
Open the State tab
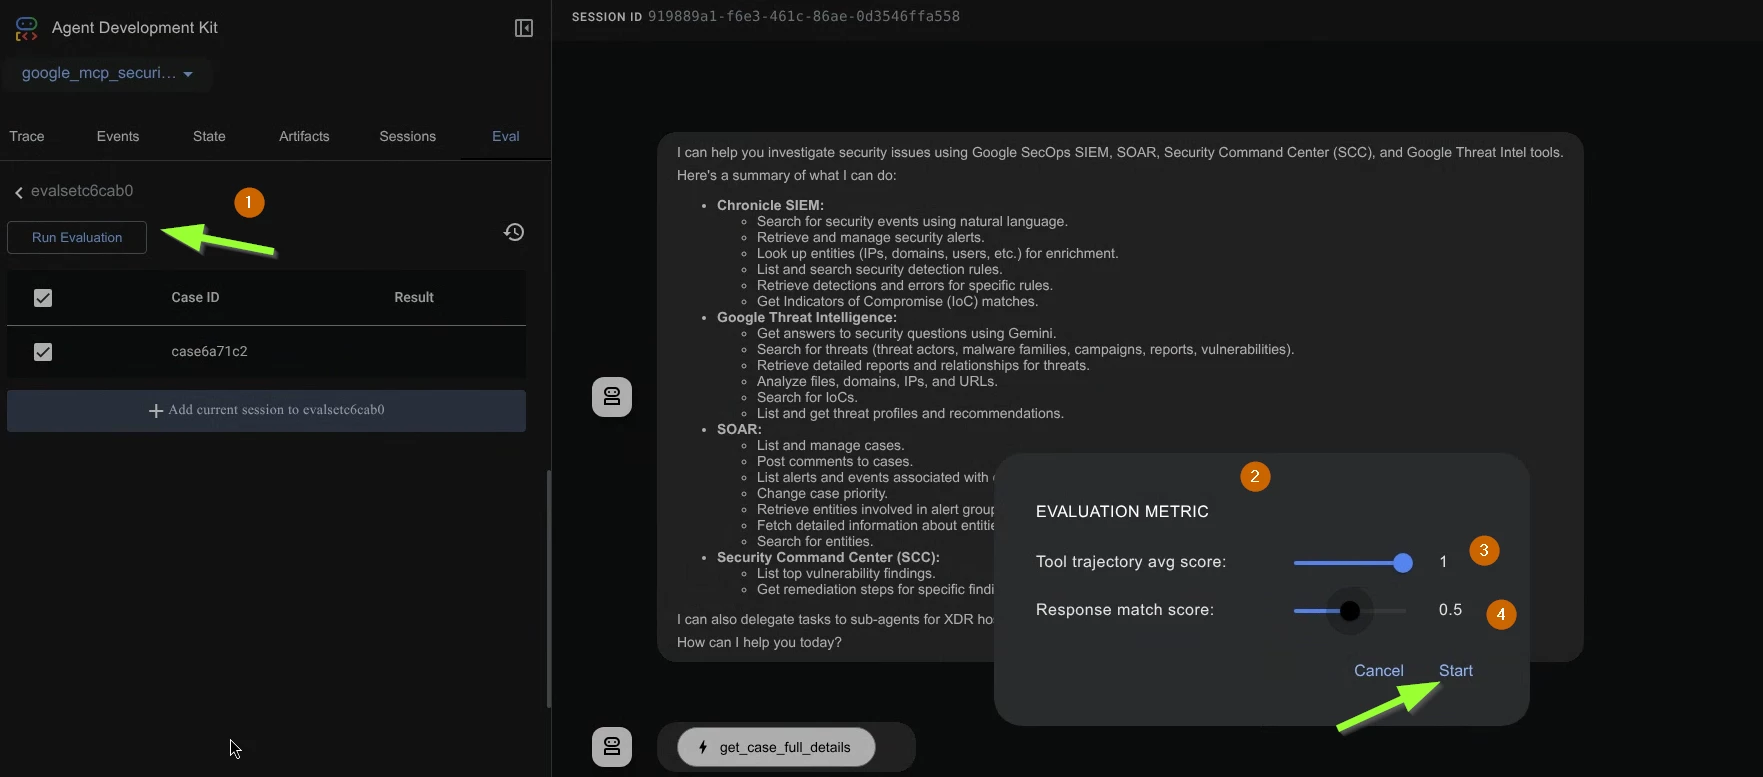(209, 136)
